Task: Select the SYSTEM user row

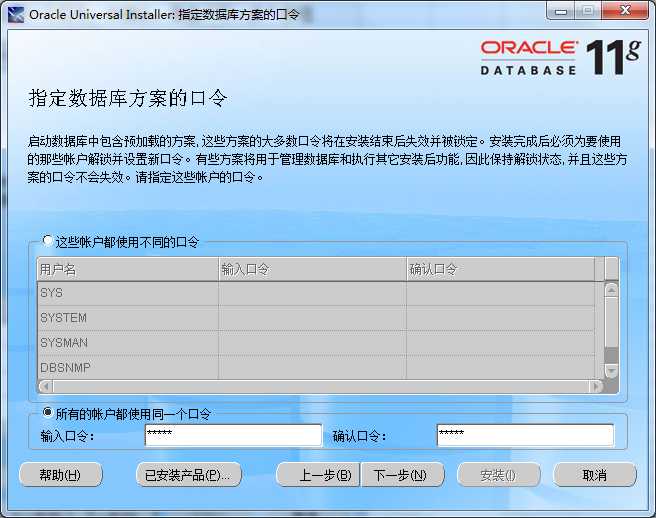Action: (316, 318)
